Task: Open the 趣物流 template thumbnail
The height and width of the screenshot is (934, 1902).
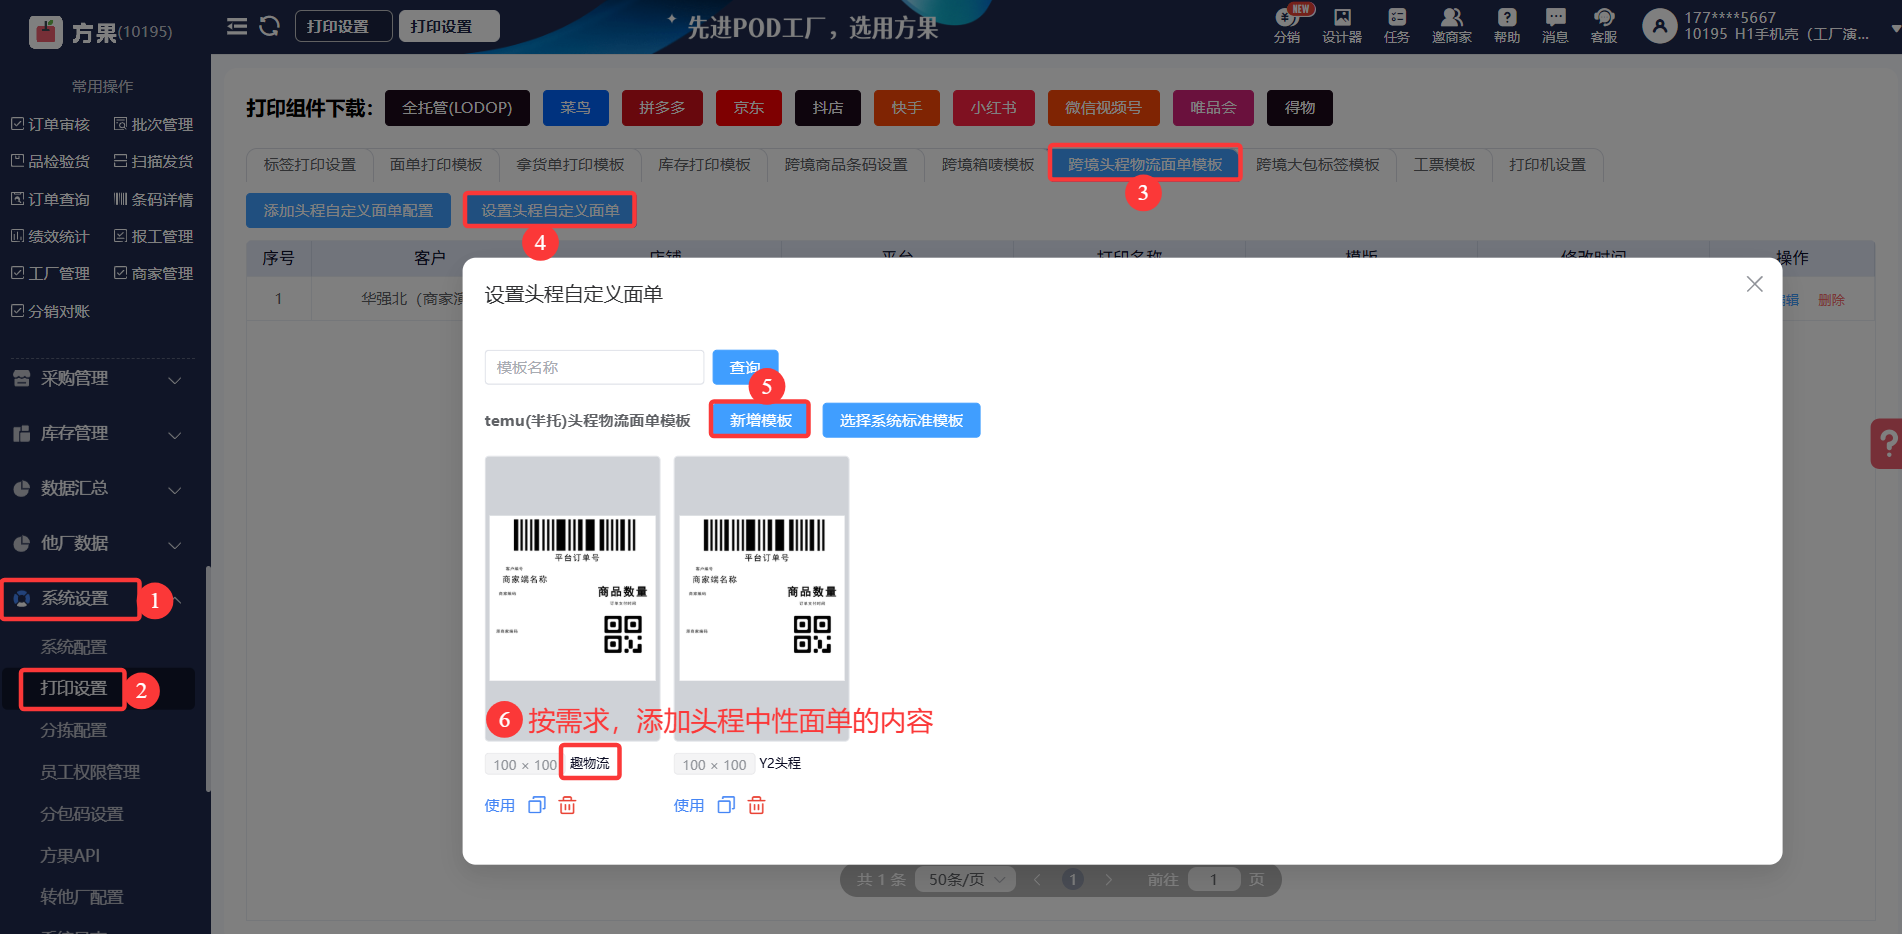Action: [x=572, y=598]
